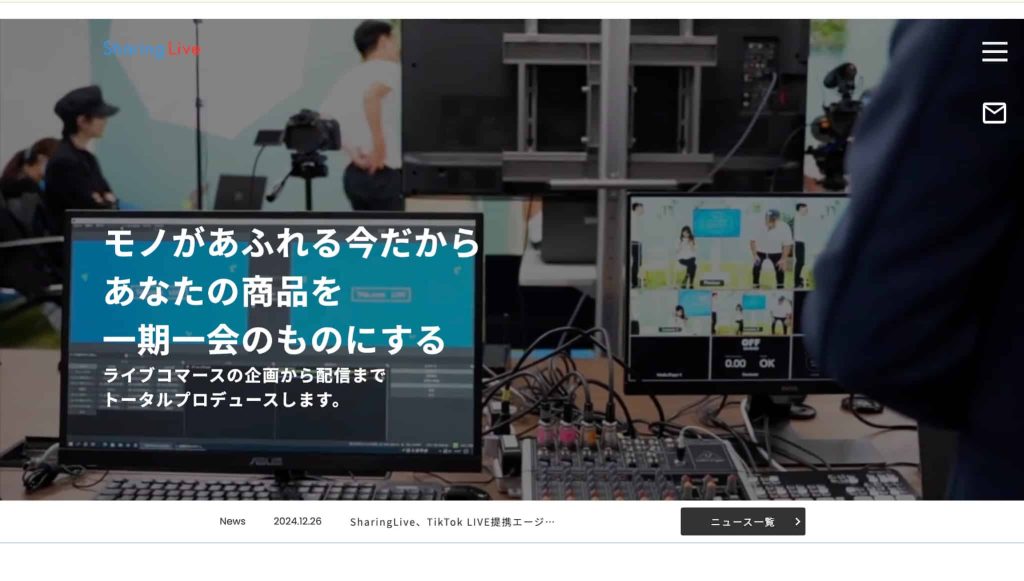Click the 2024.12.26 news date
This screenshot has height=581, width=1024.
[297, 522]
